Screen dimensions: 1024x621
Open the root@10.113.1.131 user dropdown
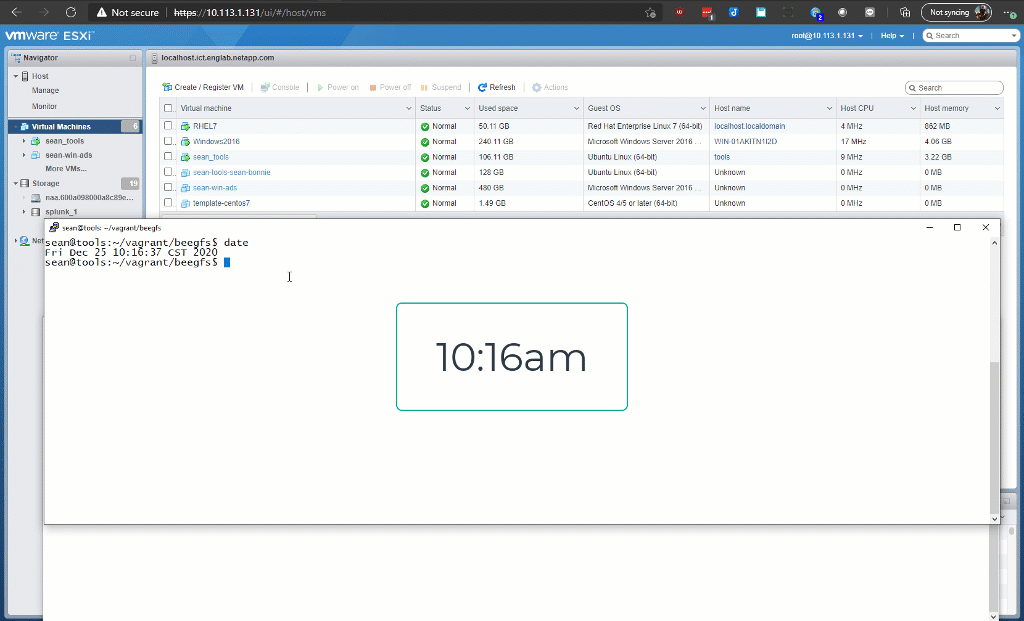point(827,36)
